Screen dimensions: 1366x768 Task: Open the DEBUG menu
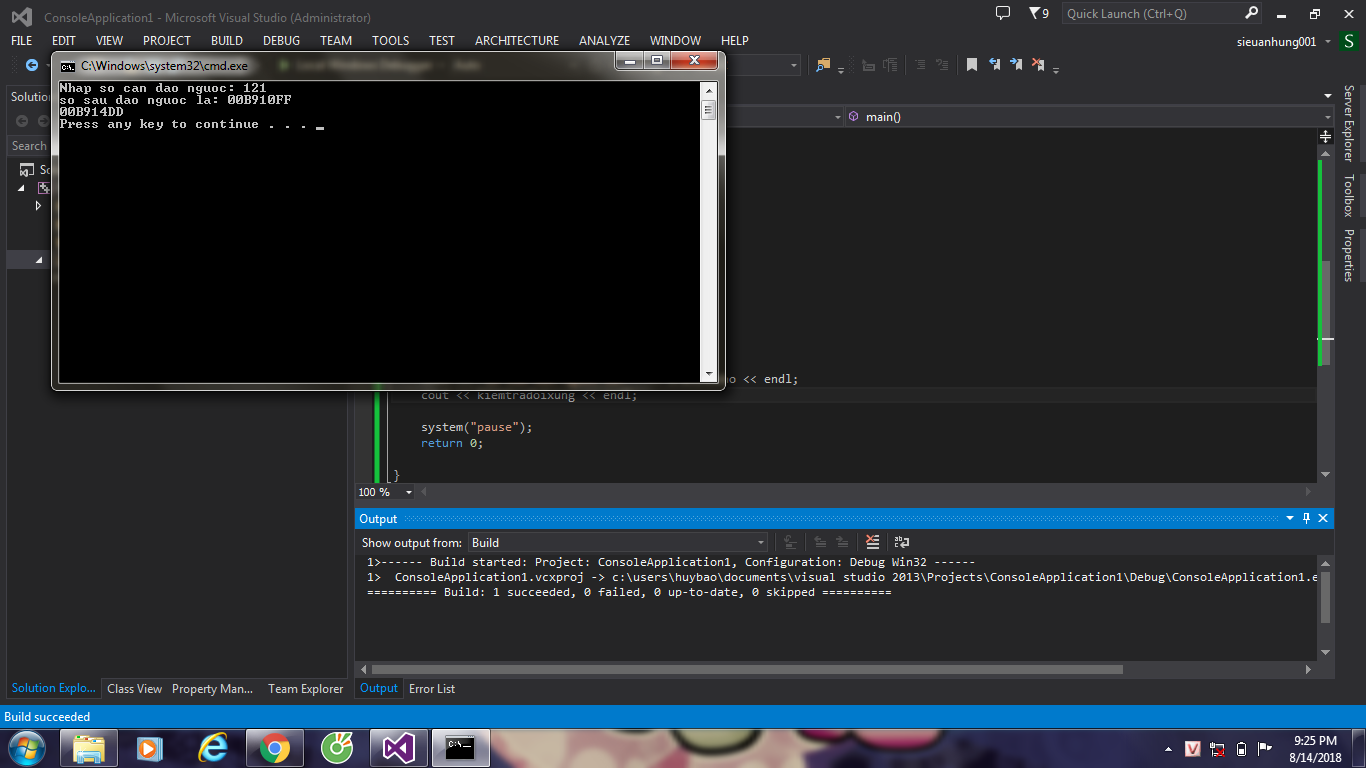pos(281,41)
